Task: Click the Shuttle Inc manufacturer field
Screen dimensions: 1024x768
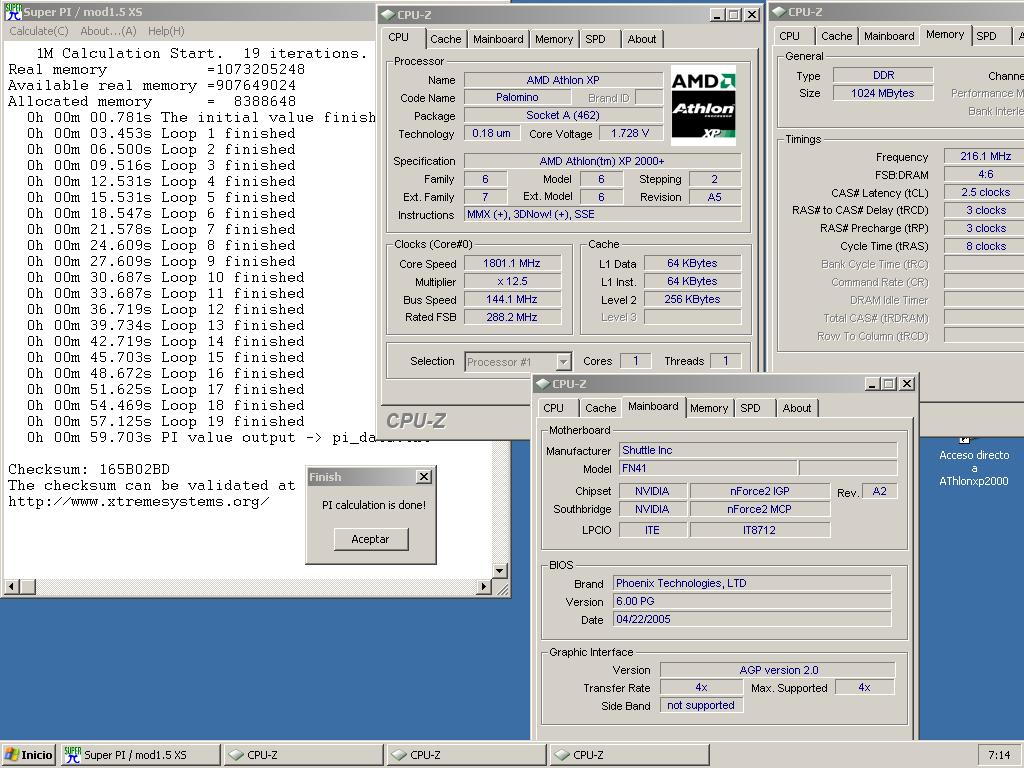Action: [x=758, y=450]
